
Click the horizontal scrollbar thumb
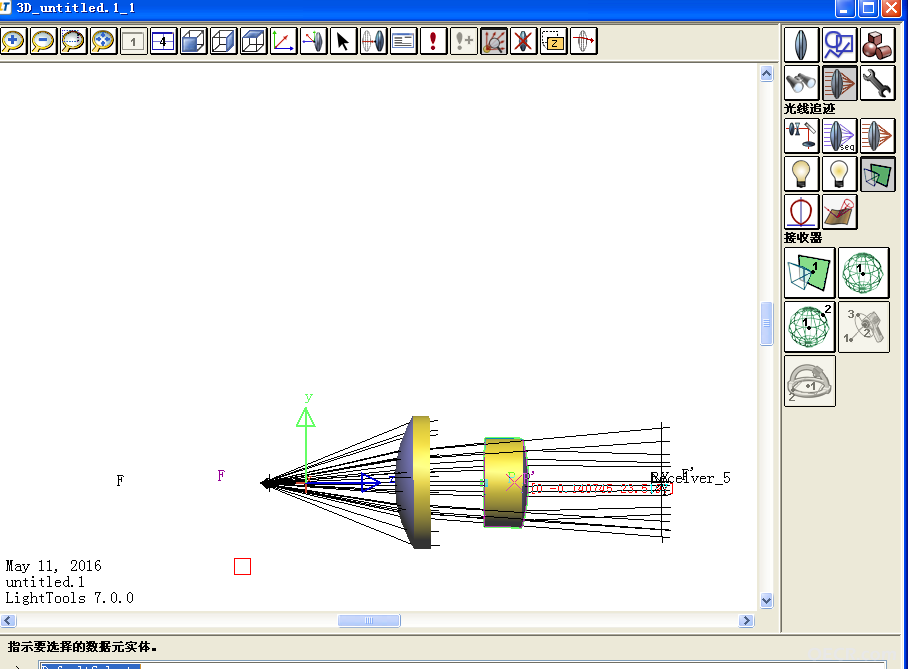[369, 620]
